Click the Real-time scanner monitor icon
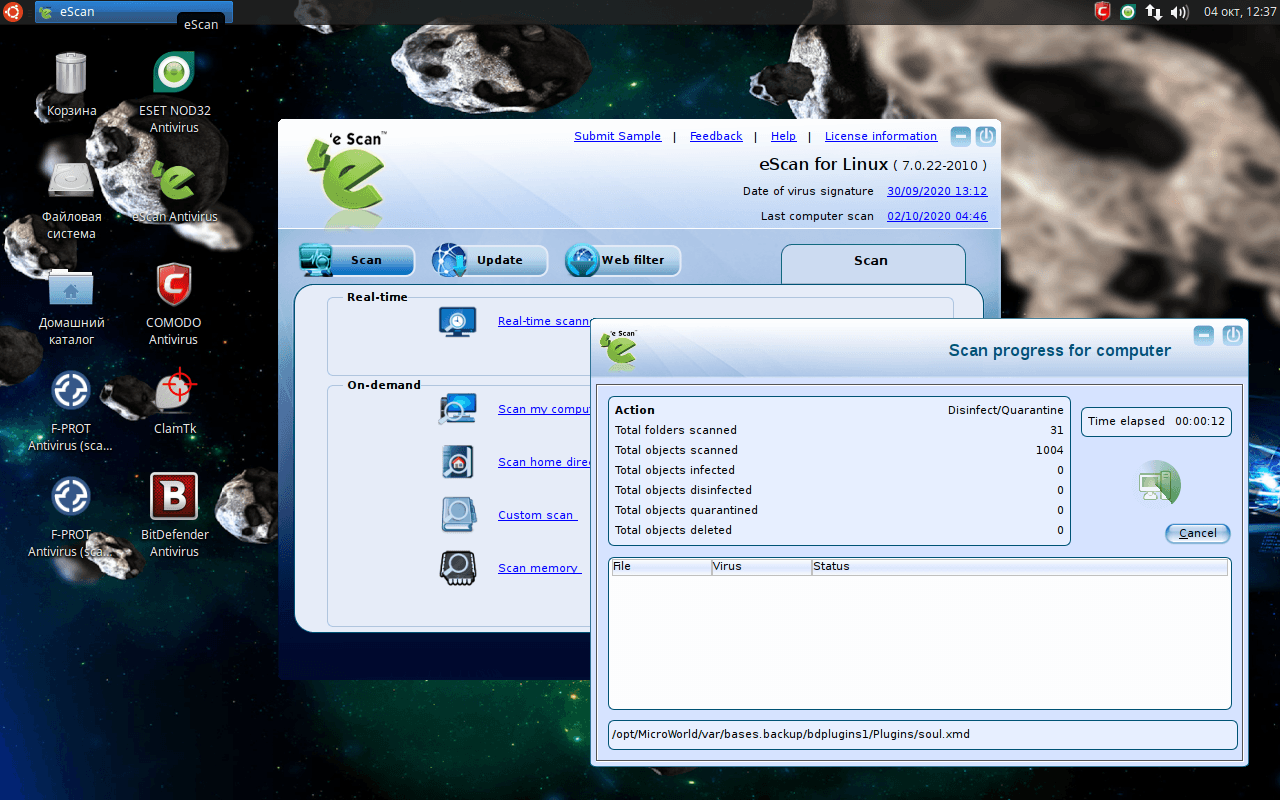The height and width of the screenshot is (800, 1280). (458, 321)
